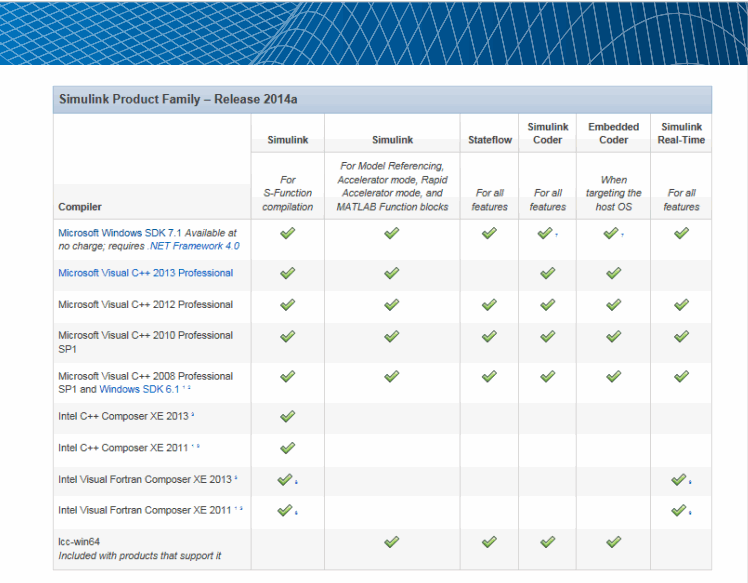Click Embedded Coder checkmark for Visual C++ 2013
748x583 pixels.
[x=613, y=273]
